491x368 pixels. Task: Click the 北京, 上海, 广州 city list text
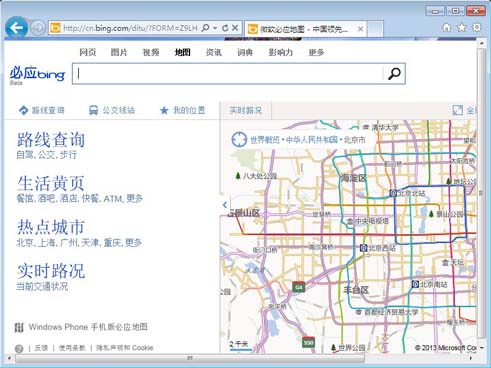(79, 242)
